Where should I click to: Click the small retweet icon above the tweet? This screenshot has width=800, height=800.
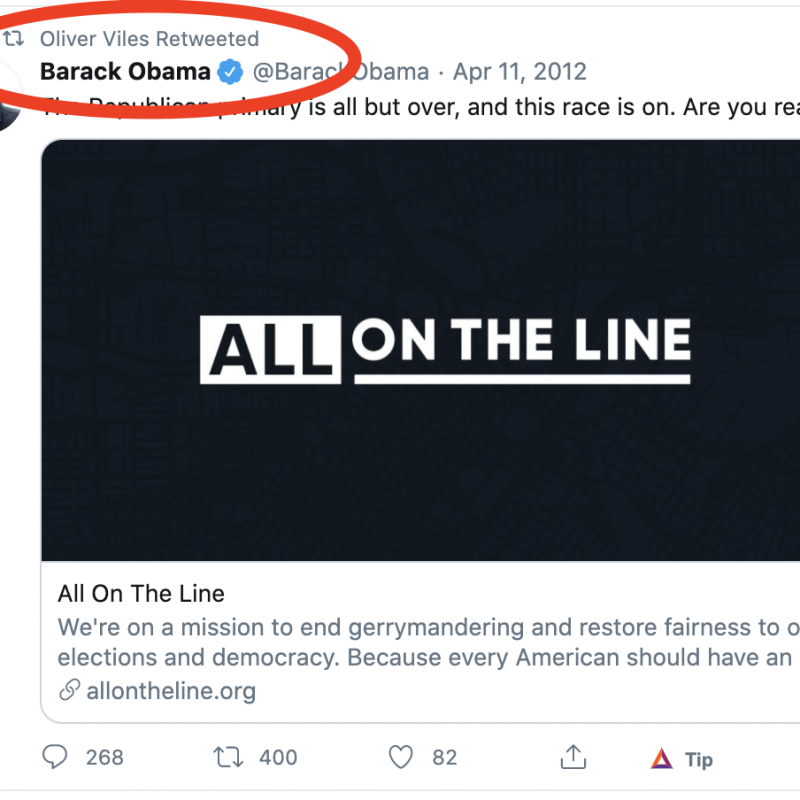click(13, 39)
